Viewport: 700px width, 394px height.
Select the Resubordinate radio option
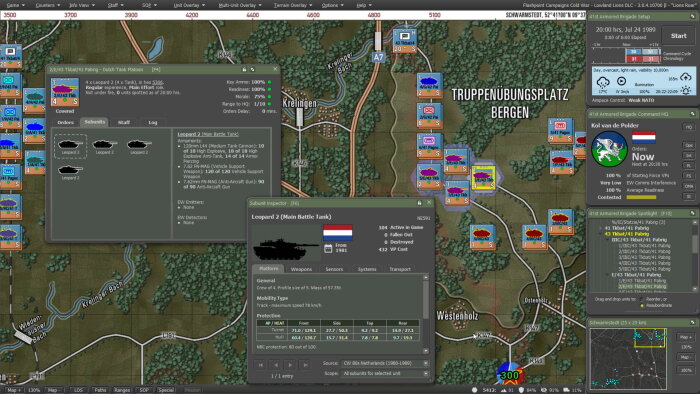[642, 306]
